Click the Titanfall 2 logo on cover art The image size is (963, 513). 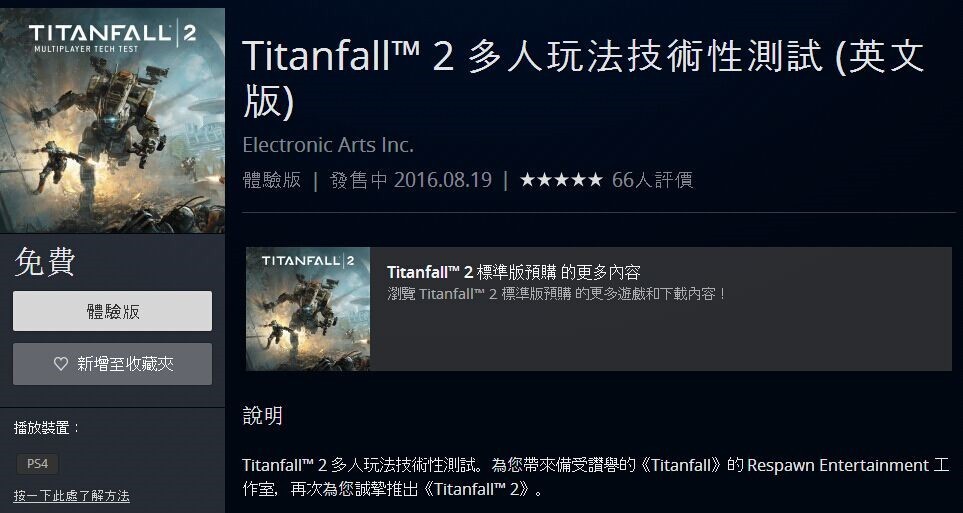click(112, 37)
